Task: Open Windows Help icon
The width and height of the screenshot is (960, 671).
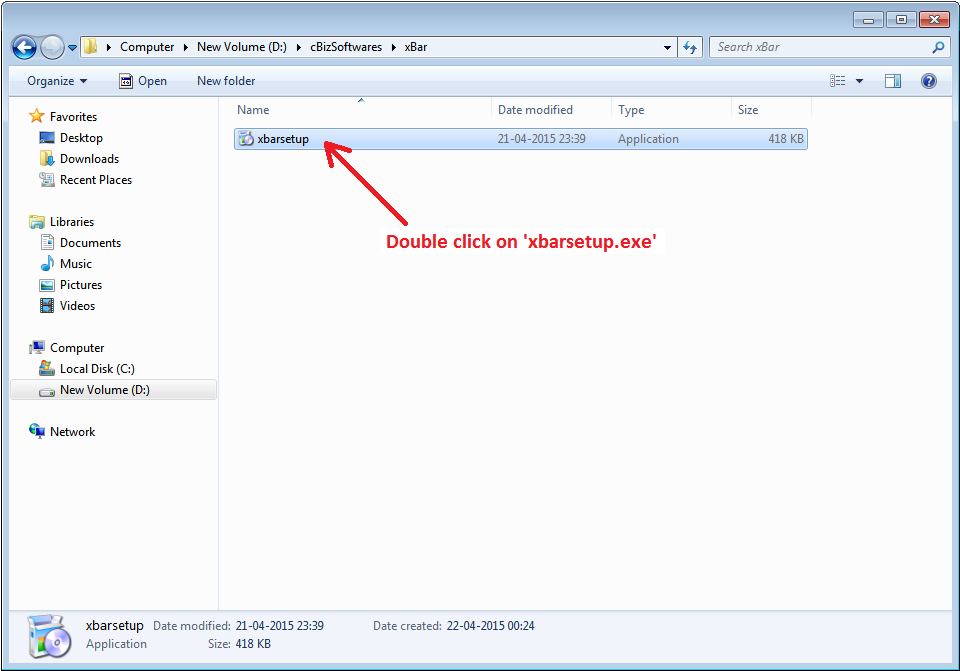Action: tap(929, 81)
